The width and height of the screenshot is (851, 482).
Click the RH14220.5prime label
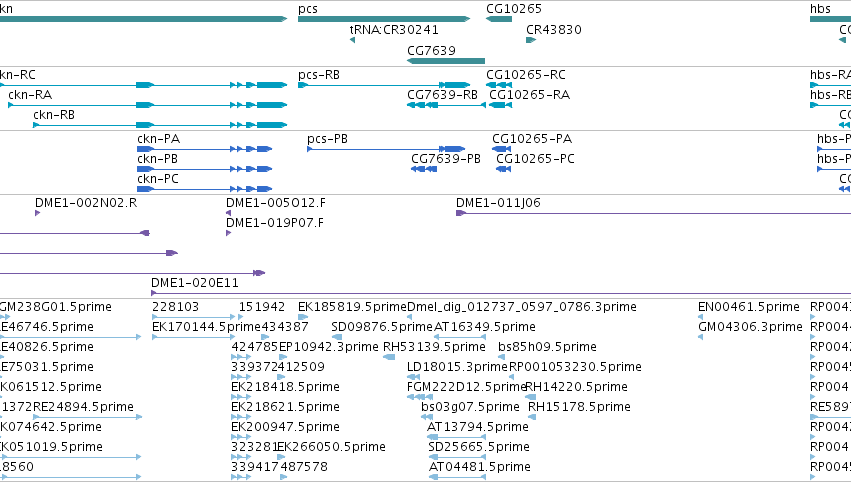coord(576,387)
